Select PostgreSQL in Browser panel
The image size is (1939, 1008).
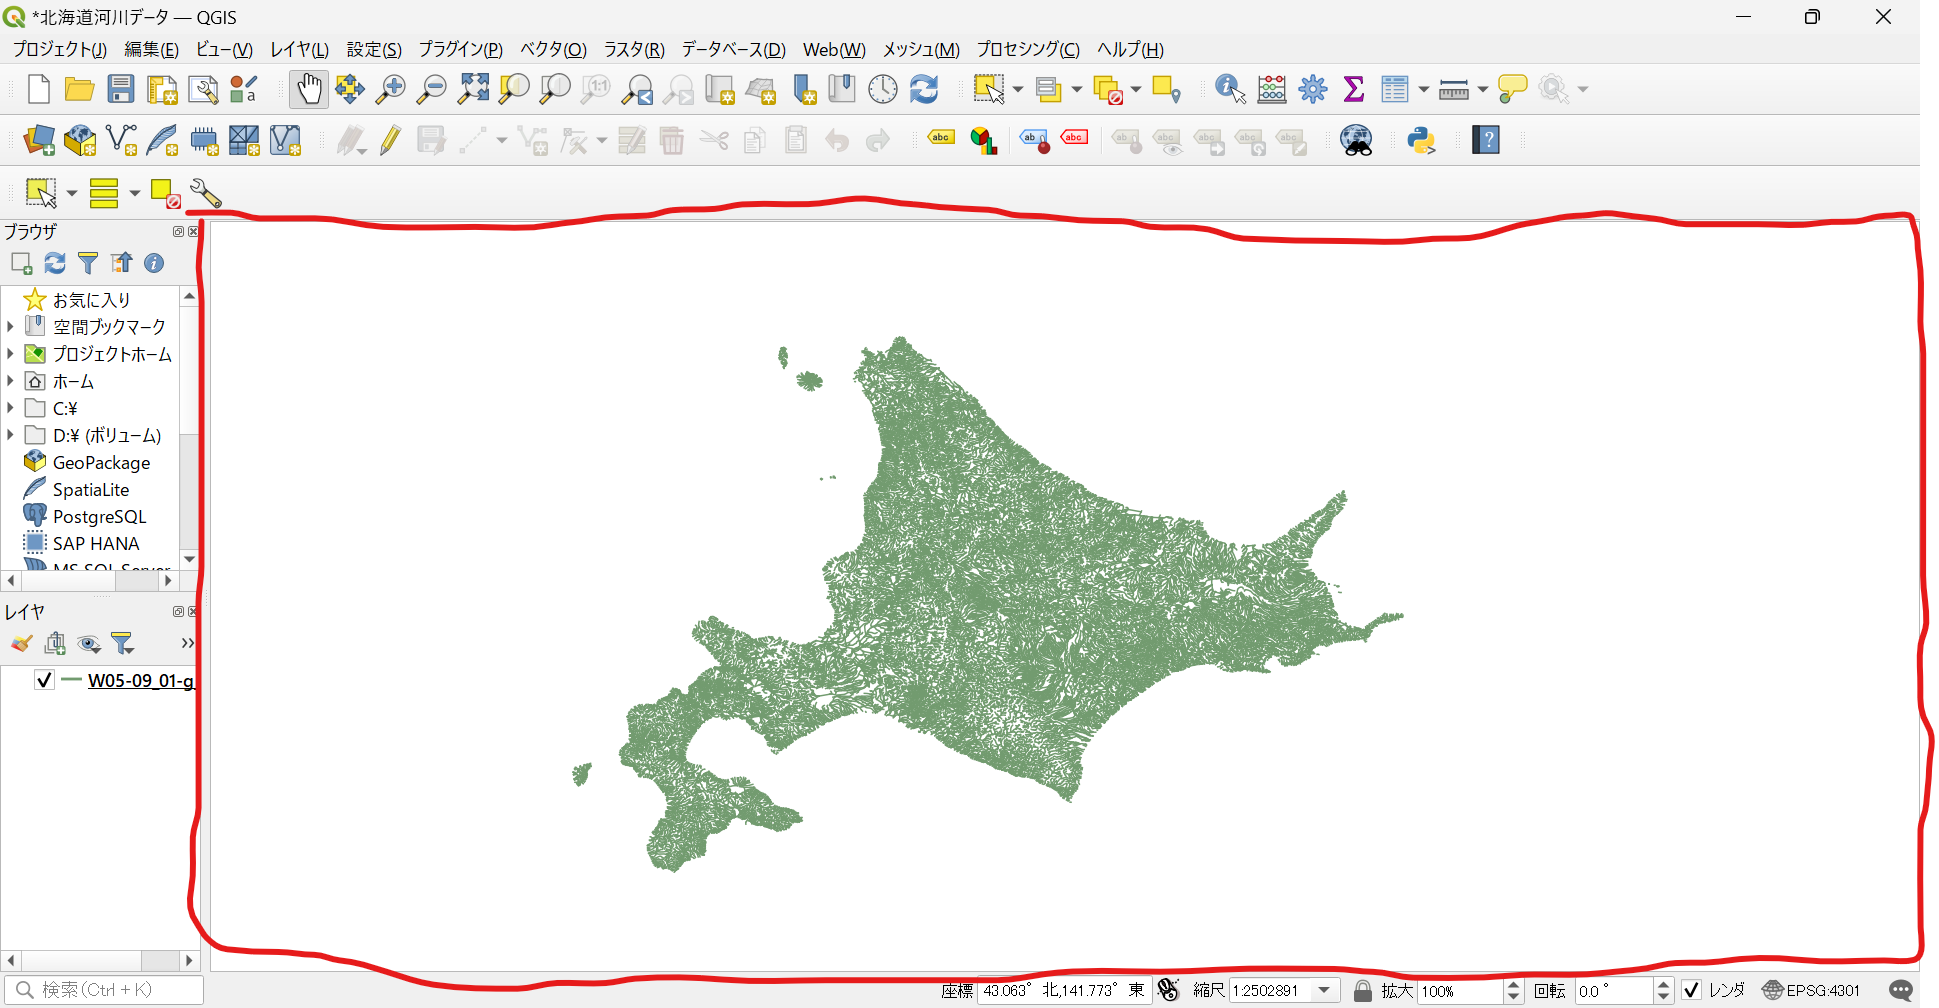(x=99, y=516)
